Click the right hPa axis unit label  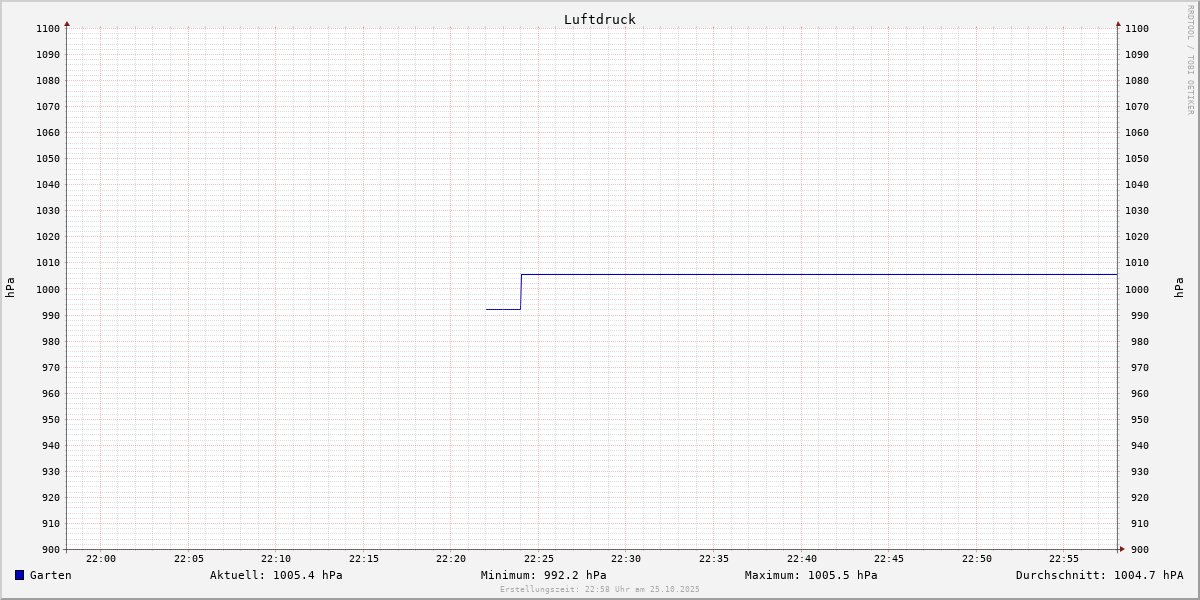pyautogui.click(x=1179, y=288)
